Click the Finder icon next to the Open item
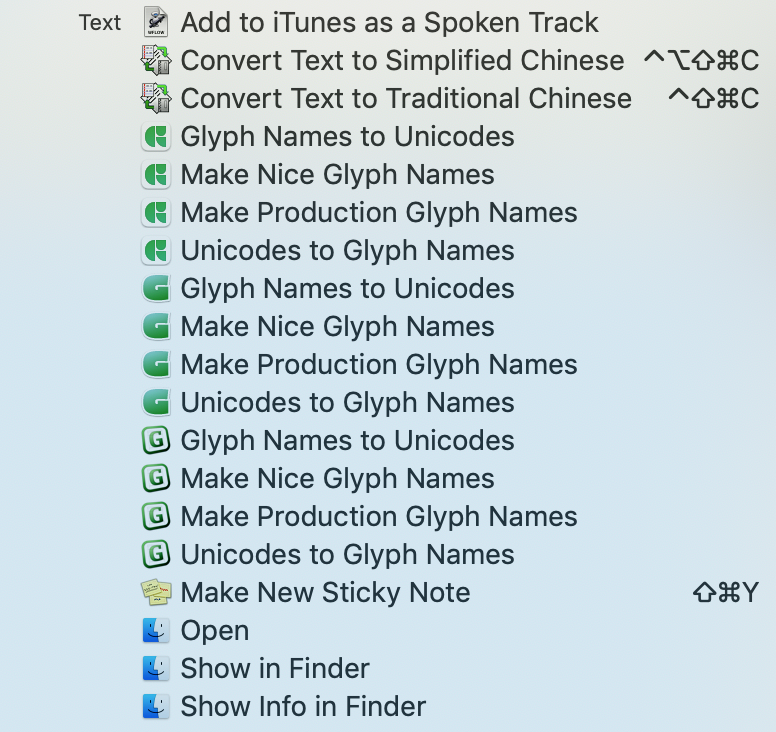Screen dimensions: 776x732 pyautogui.click(x=156, y=630)
